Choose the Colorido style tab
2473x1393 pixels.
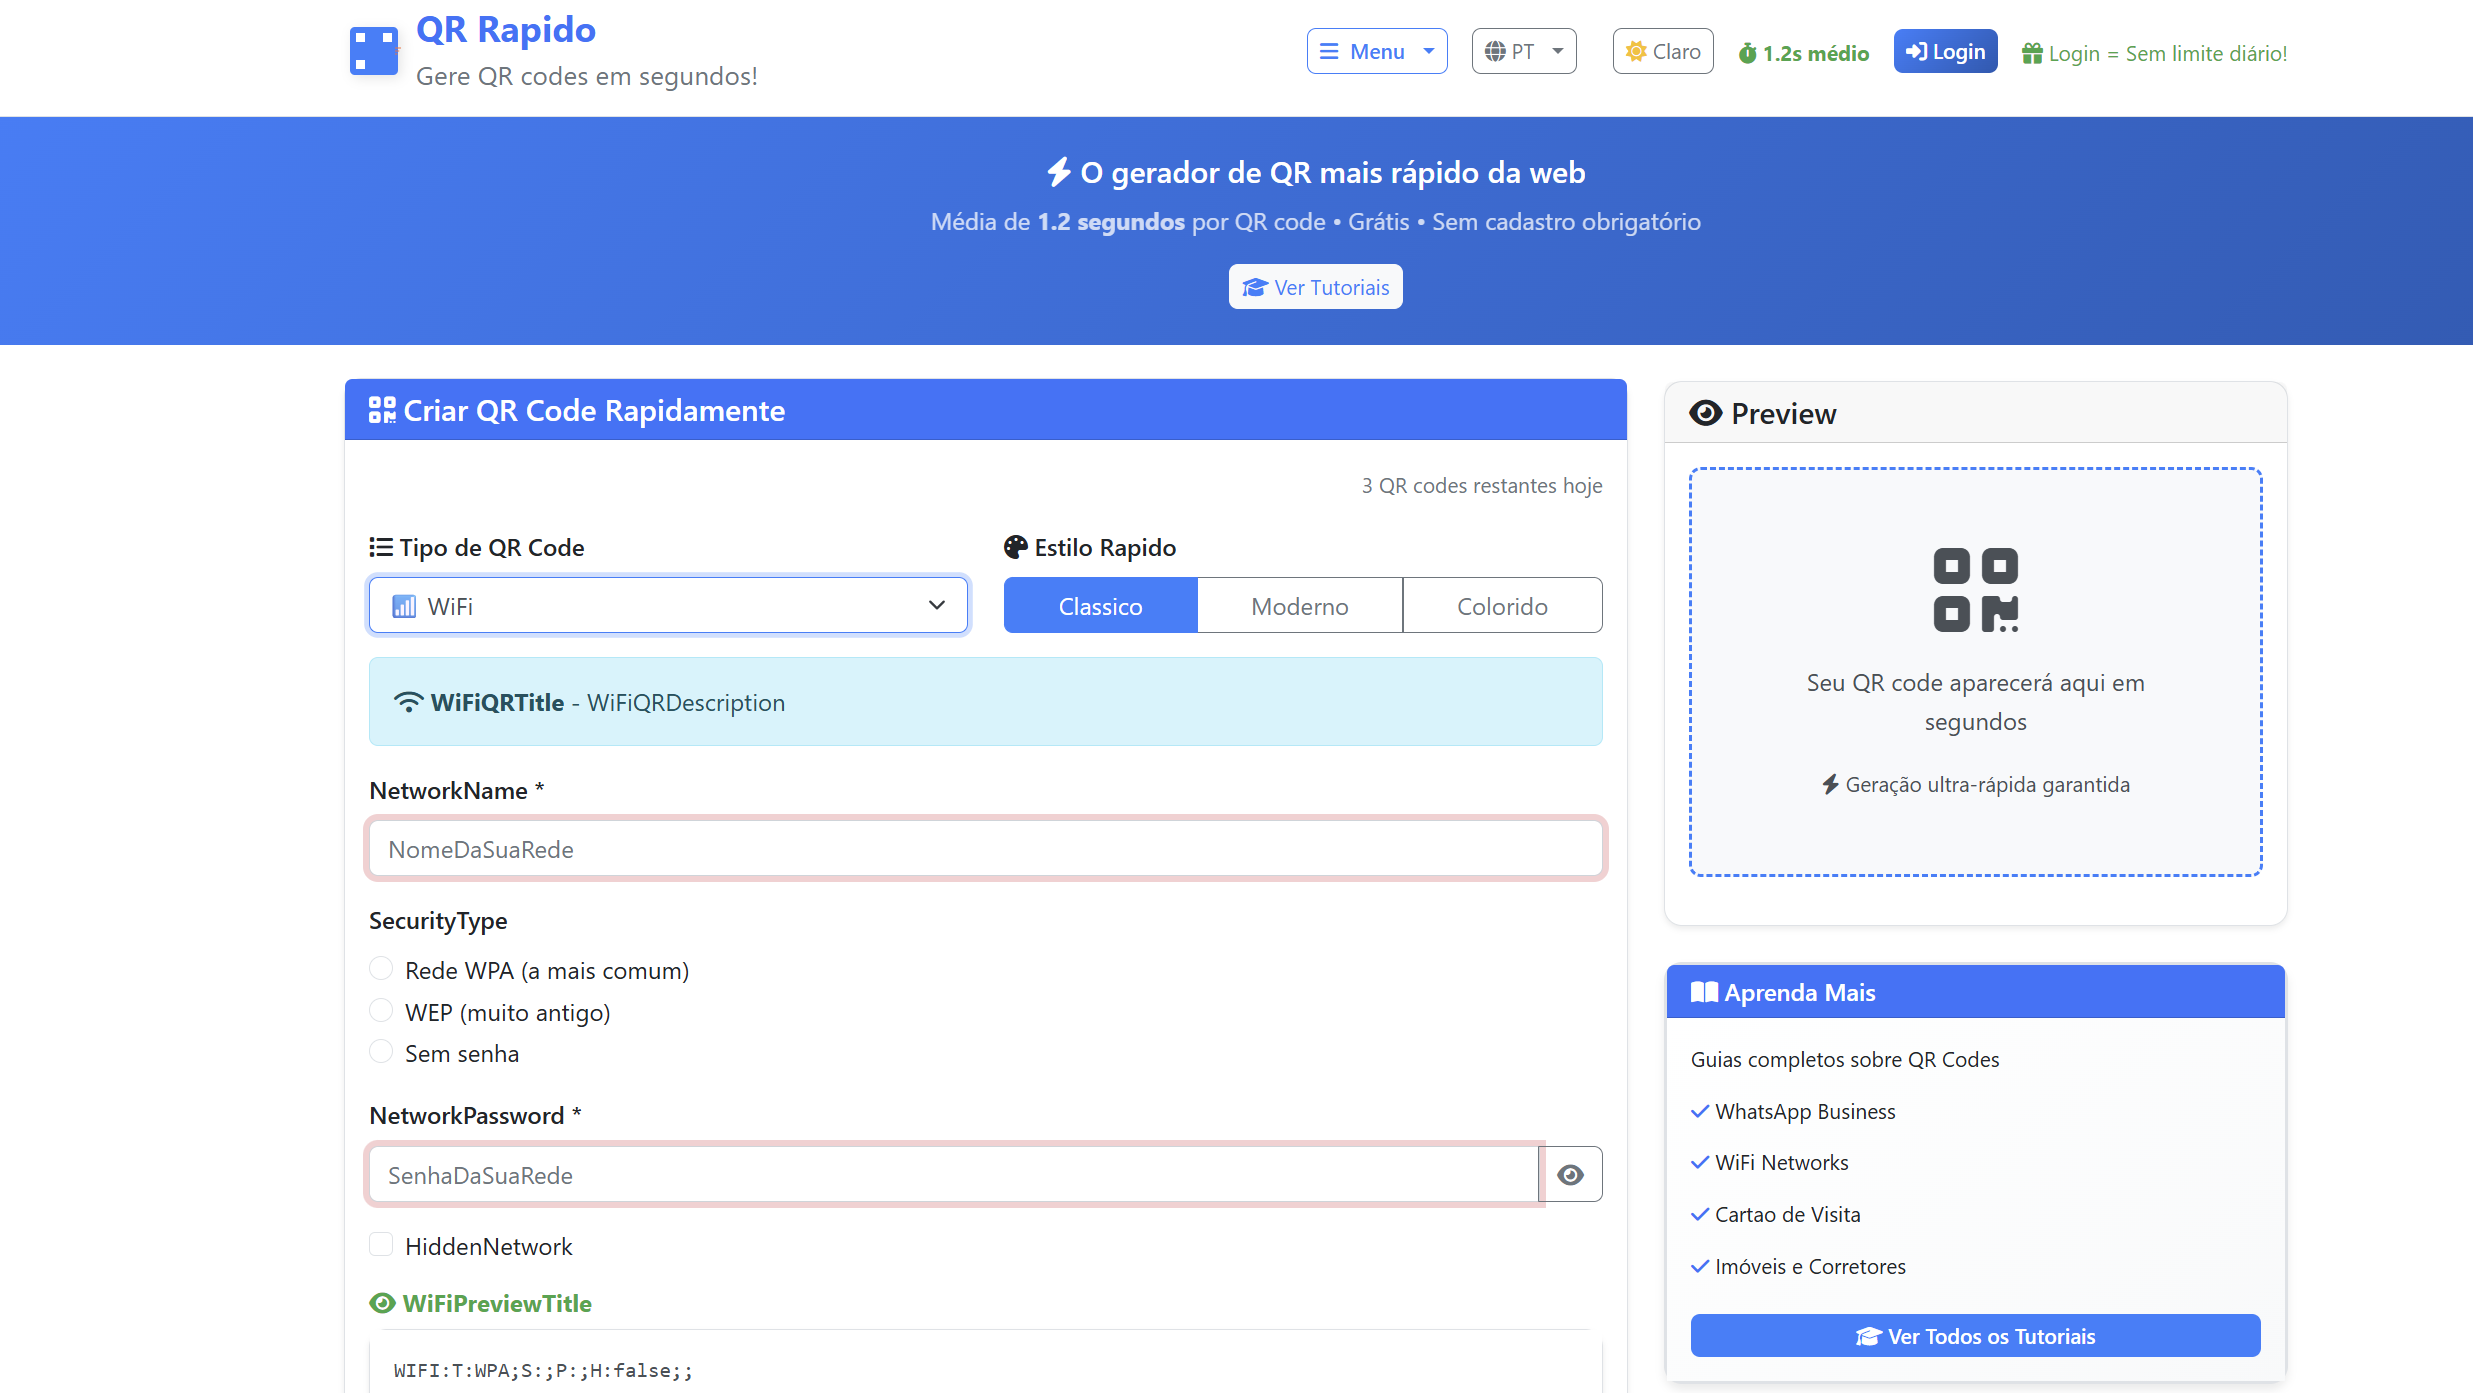[1501, 605]
